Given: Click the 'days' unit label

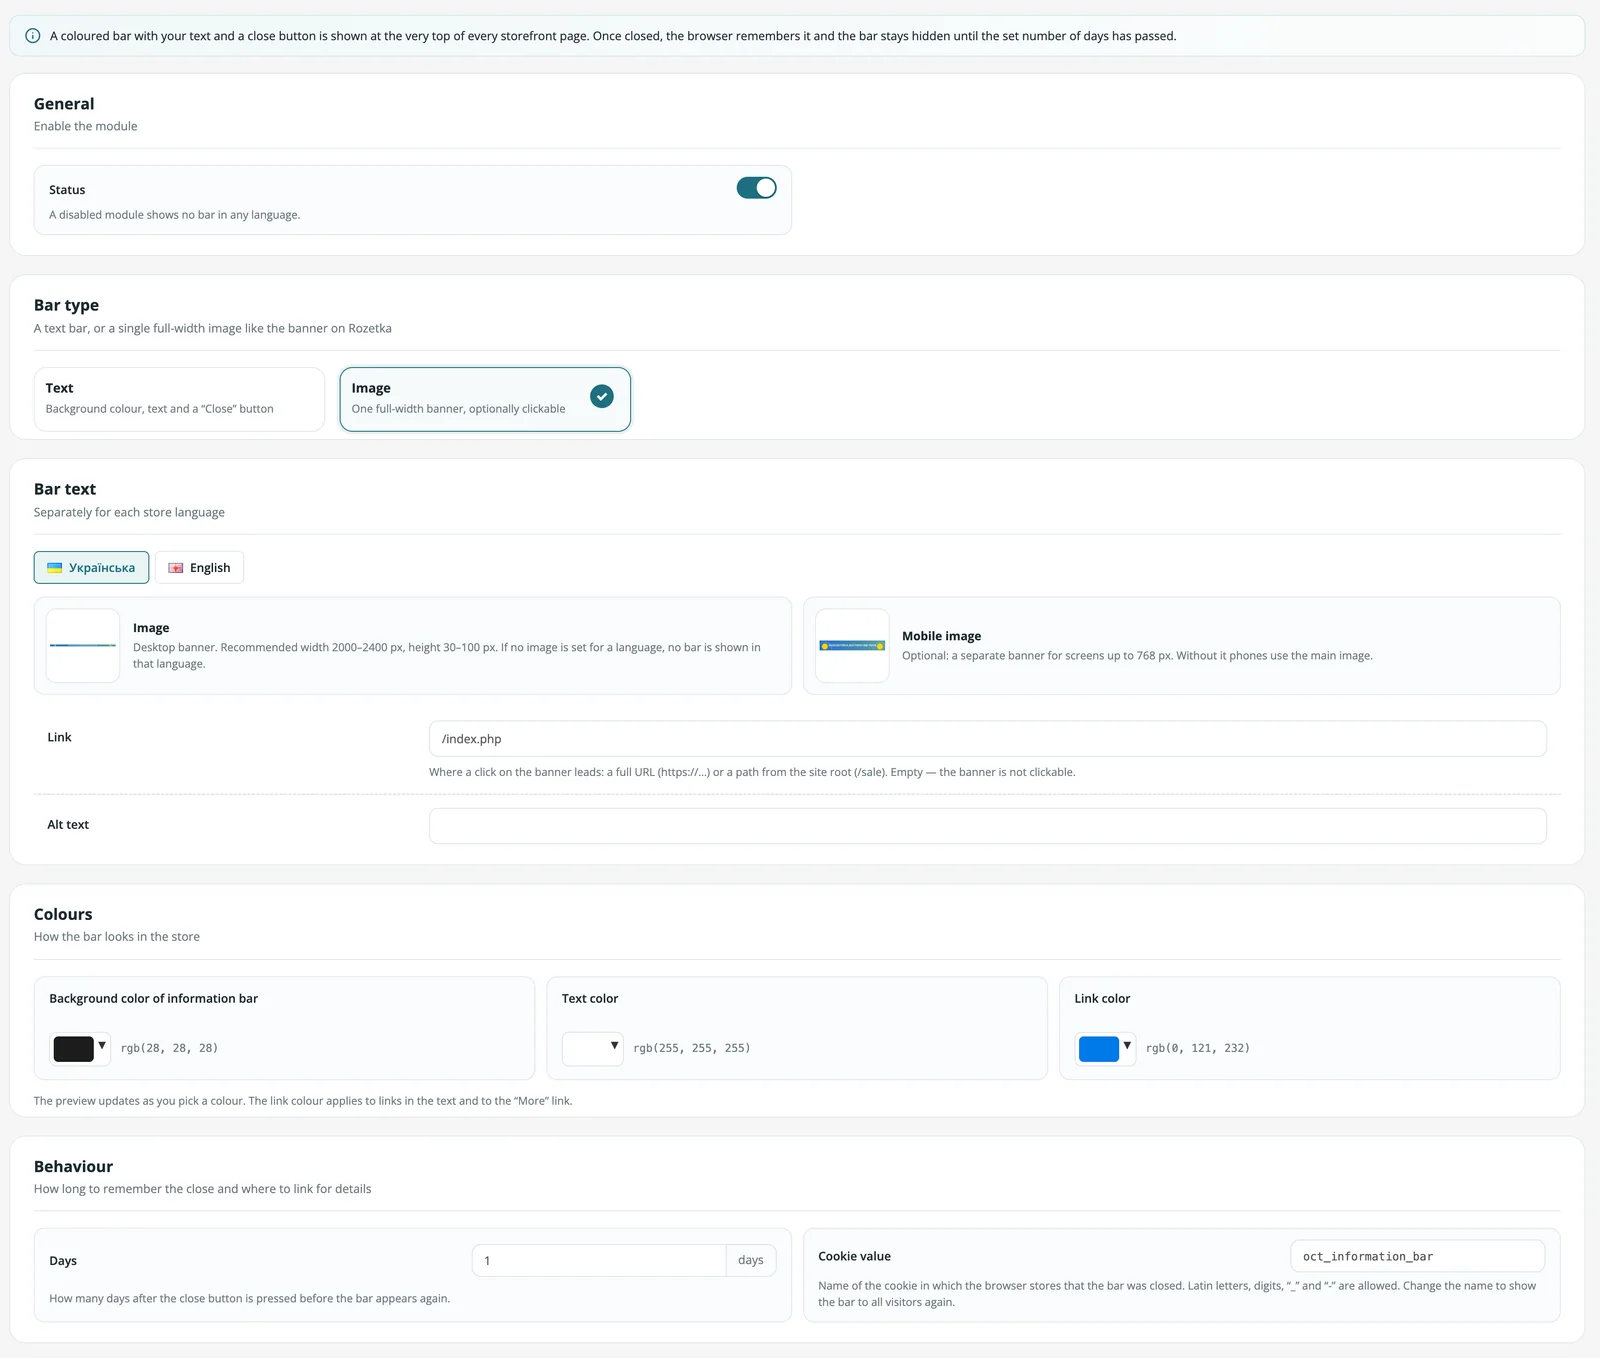Looking at the screenshot, I should tap(751, 1260).
